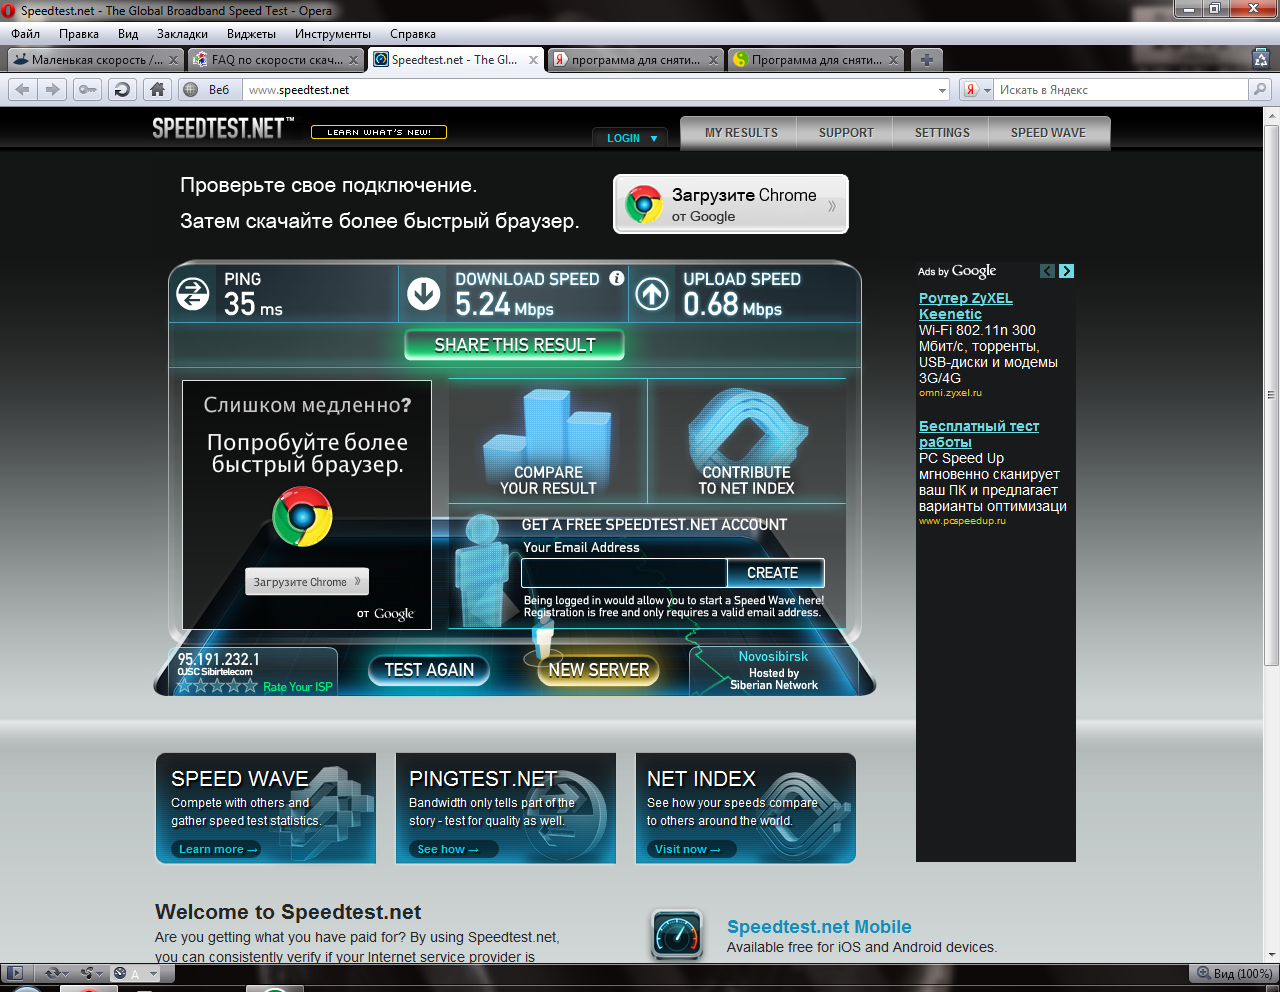Click the TEST AGAIN button

click(429, 670)
